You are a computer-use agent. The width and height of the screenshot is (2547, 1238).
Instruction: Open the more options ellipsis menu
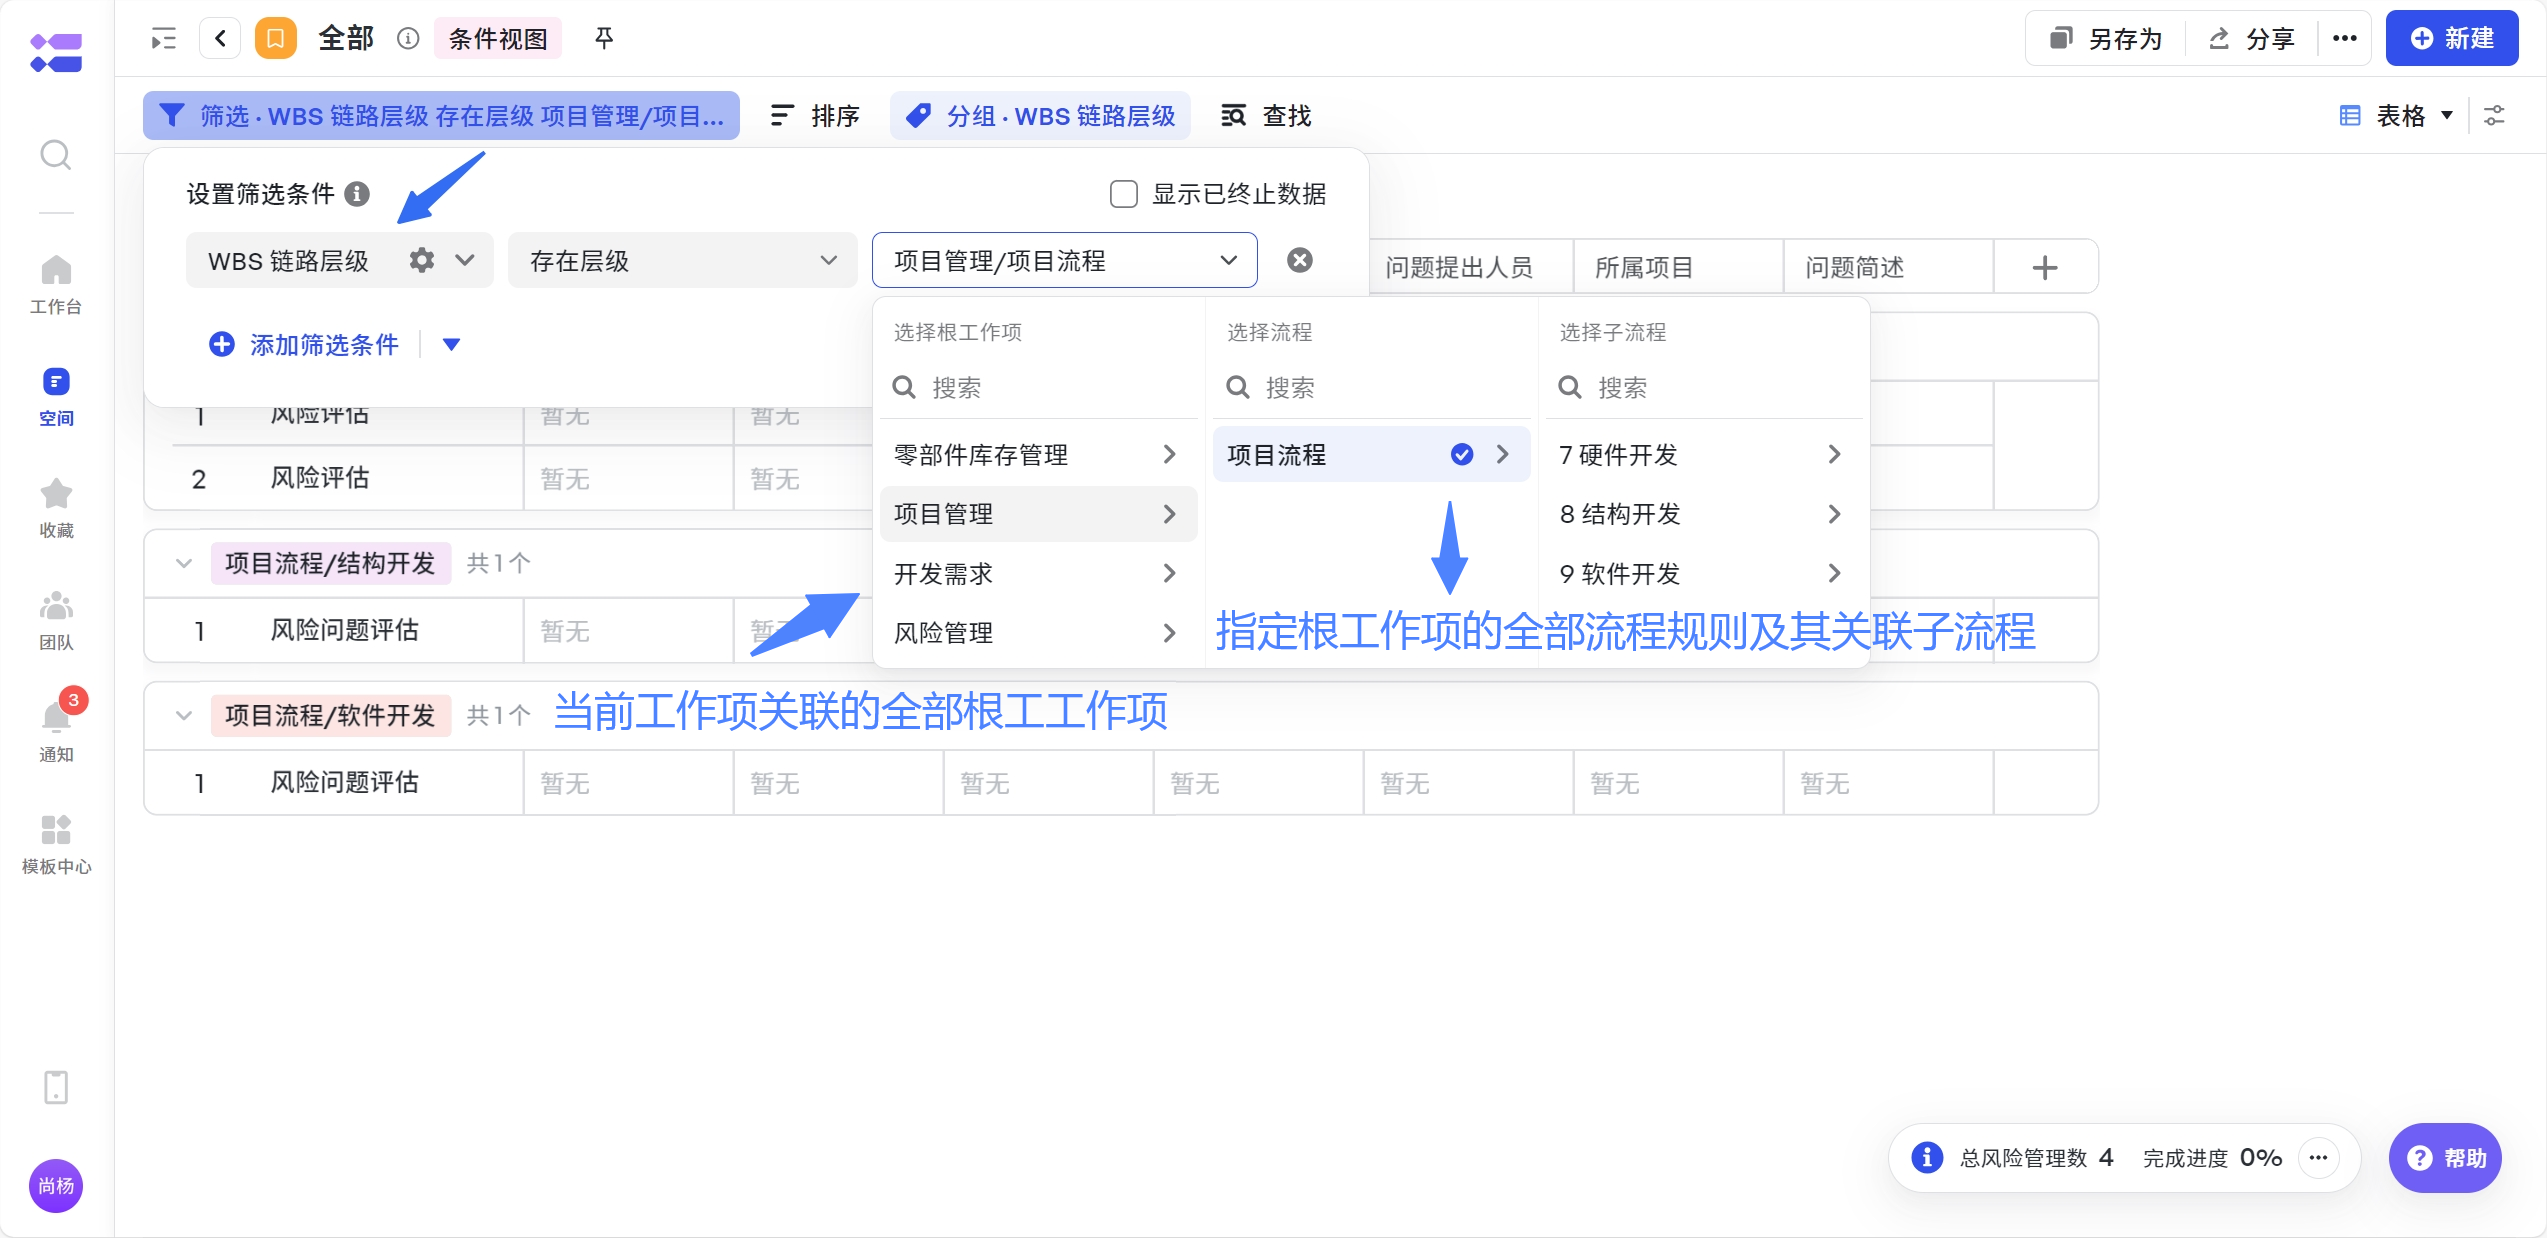tap(2344, 39)
